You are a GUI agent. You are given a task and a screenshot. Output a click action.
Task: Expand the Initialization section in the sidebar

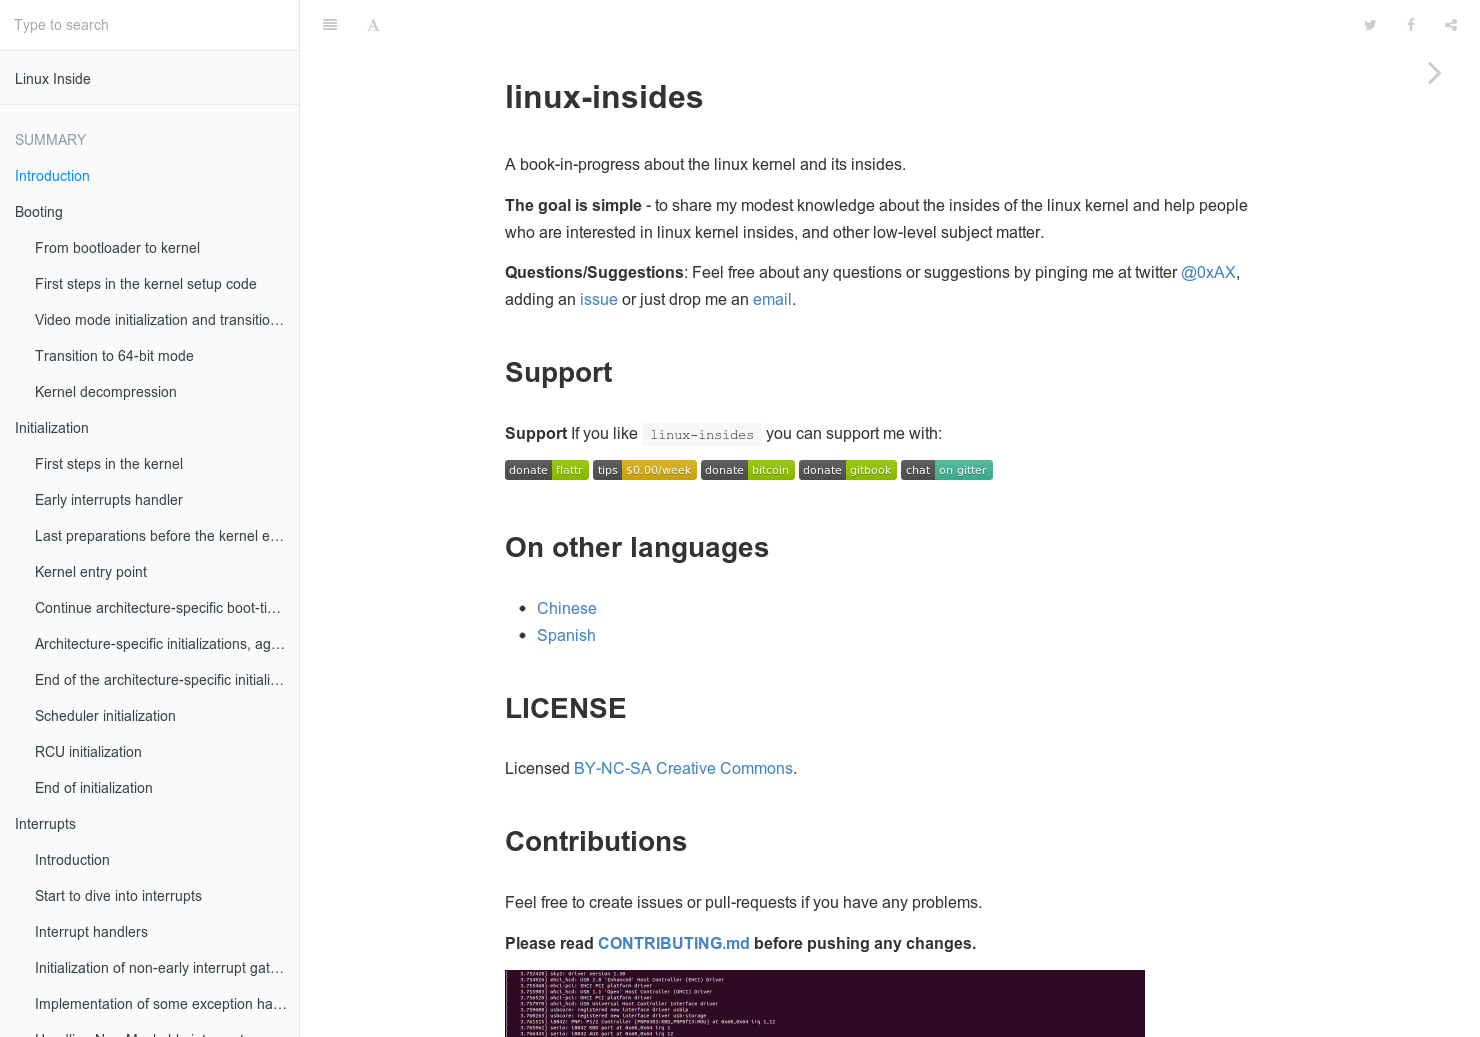[x=51, y=428]
